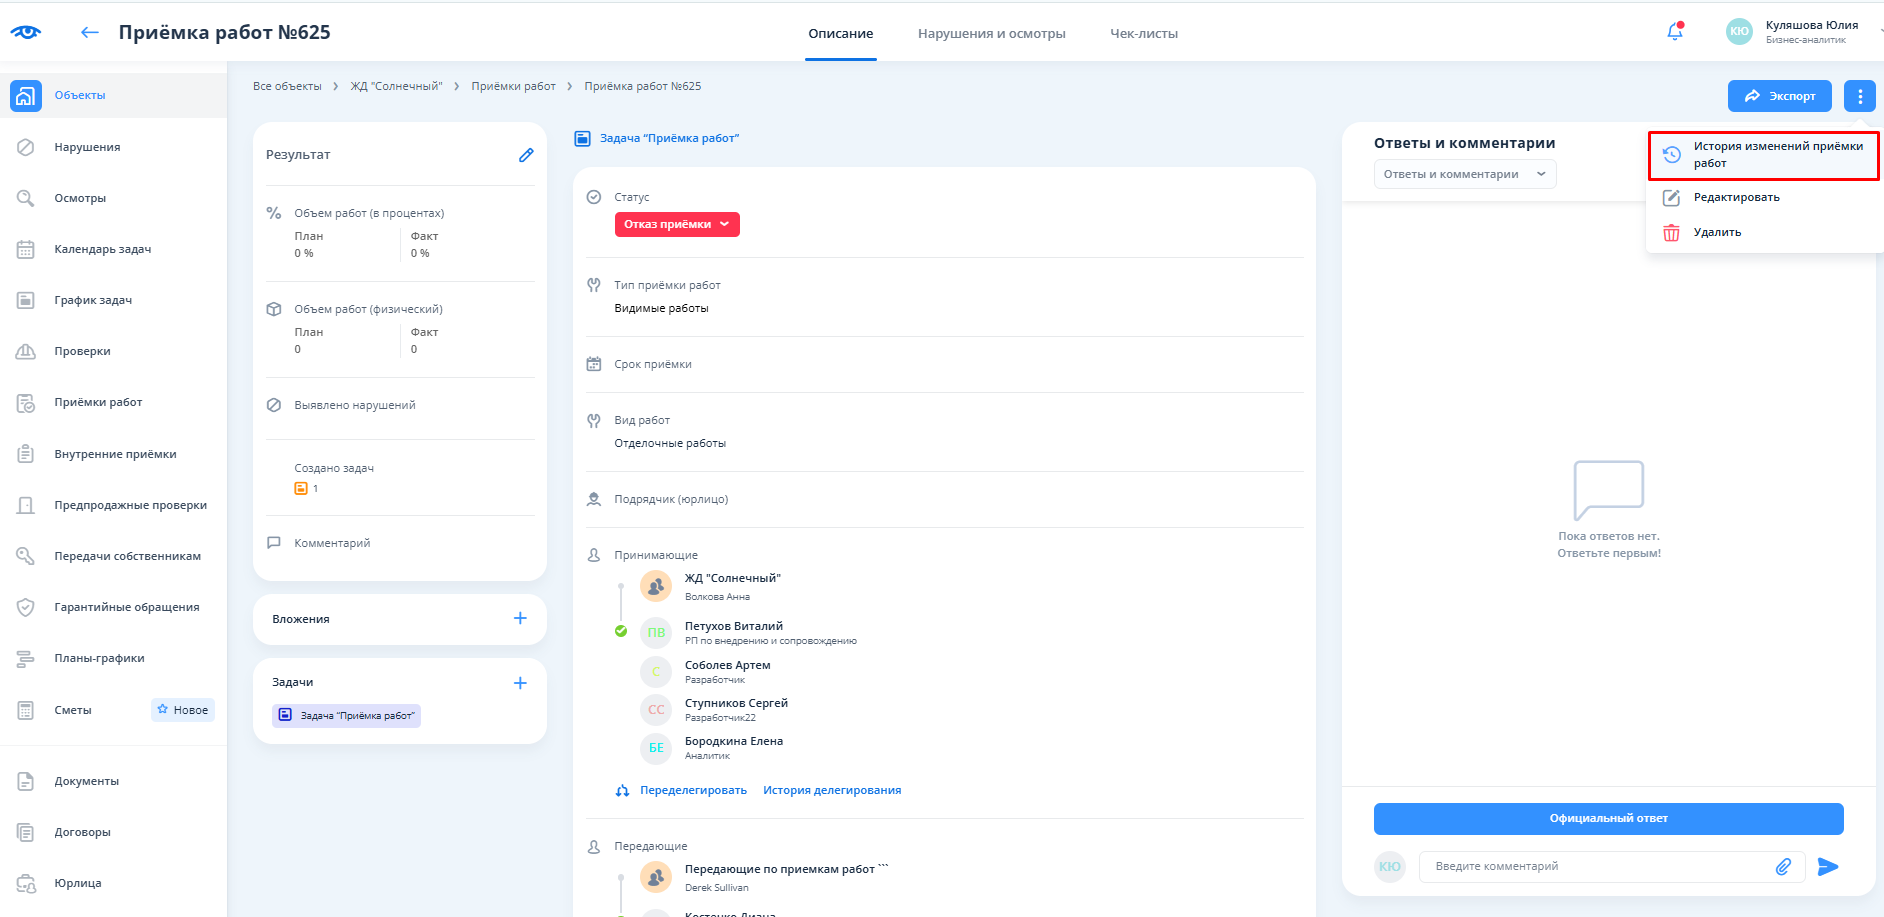Open Внутренние приёмки in the sidebar
Image resolution: width=1884 pixels, height=917 pixels.
coord(113,454)
